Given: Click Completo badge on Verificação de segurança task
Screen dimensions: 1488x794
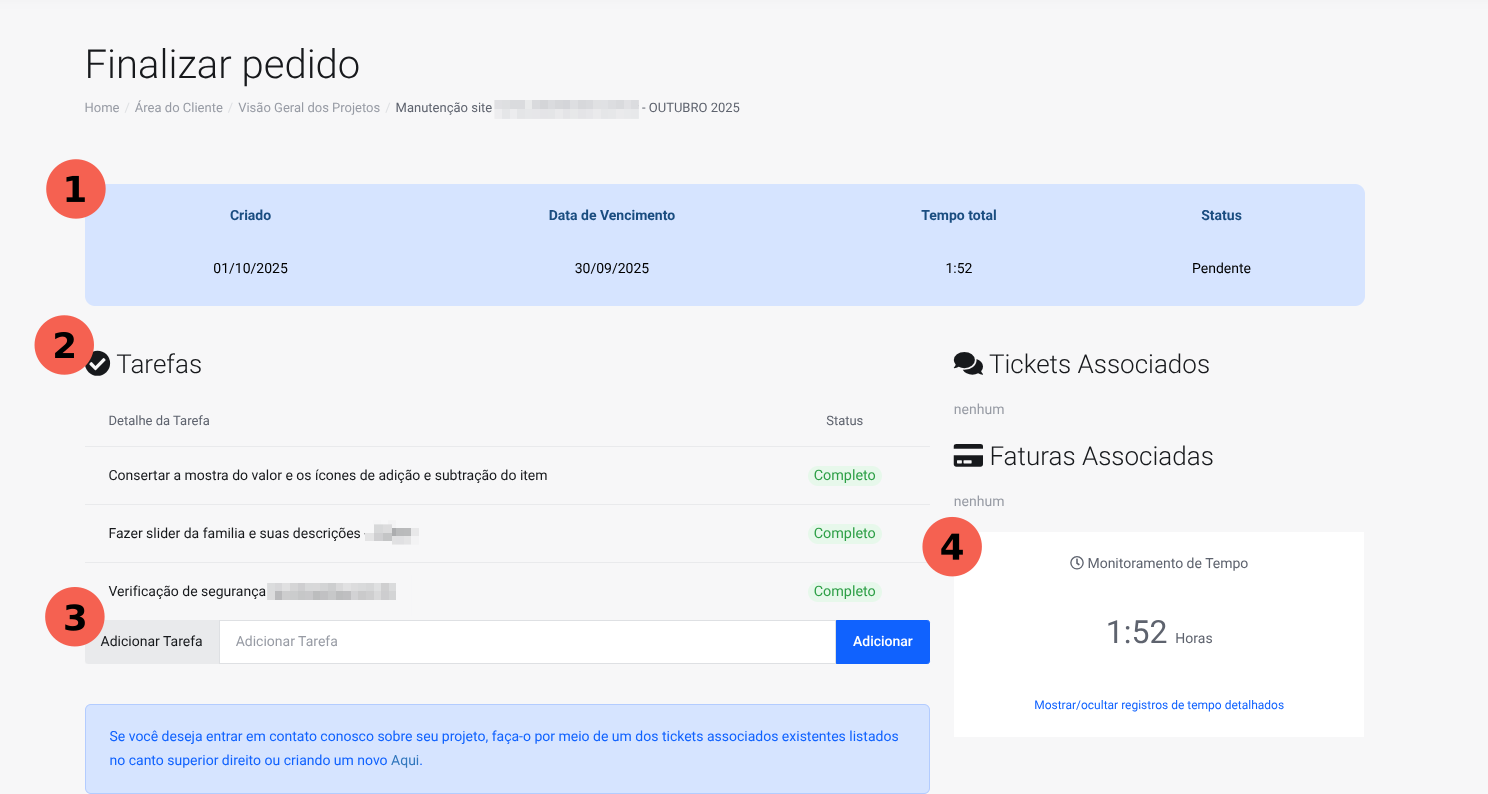Looking at the screenshot, I should [x=844, y=592].
